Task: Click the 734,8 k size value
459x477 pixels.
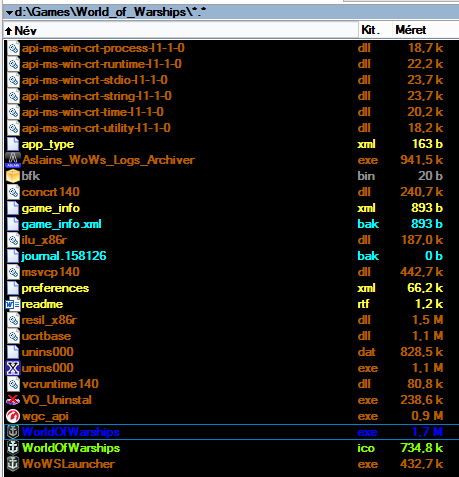Action: click(x=422, y=448)
